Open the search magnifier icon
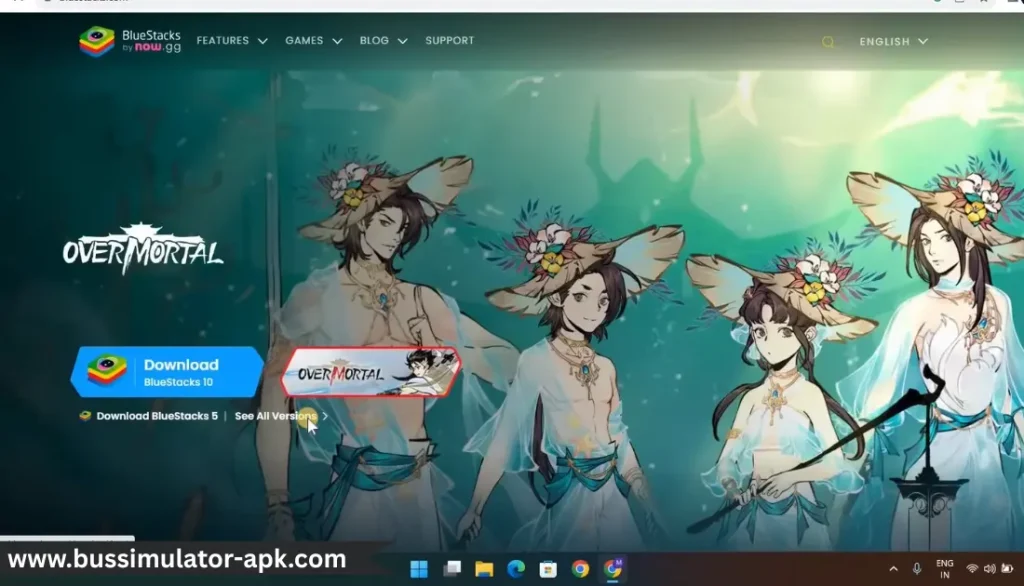Screen dimensions: 1024x586 [x=828, y=42]
